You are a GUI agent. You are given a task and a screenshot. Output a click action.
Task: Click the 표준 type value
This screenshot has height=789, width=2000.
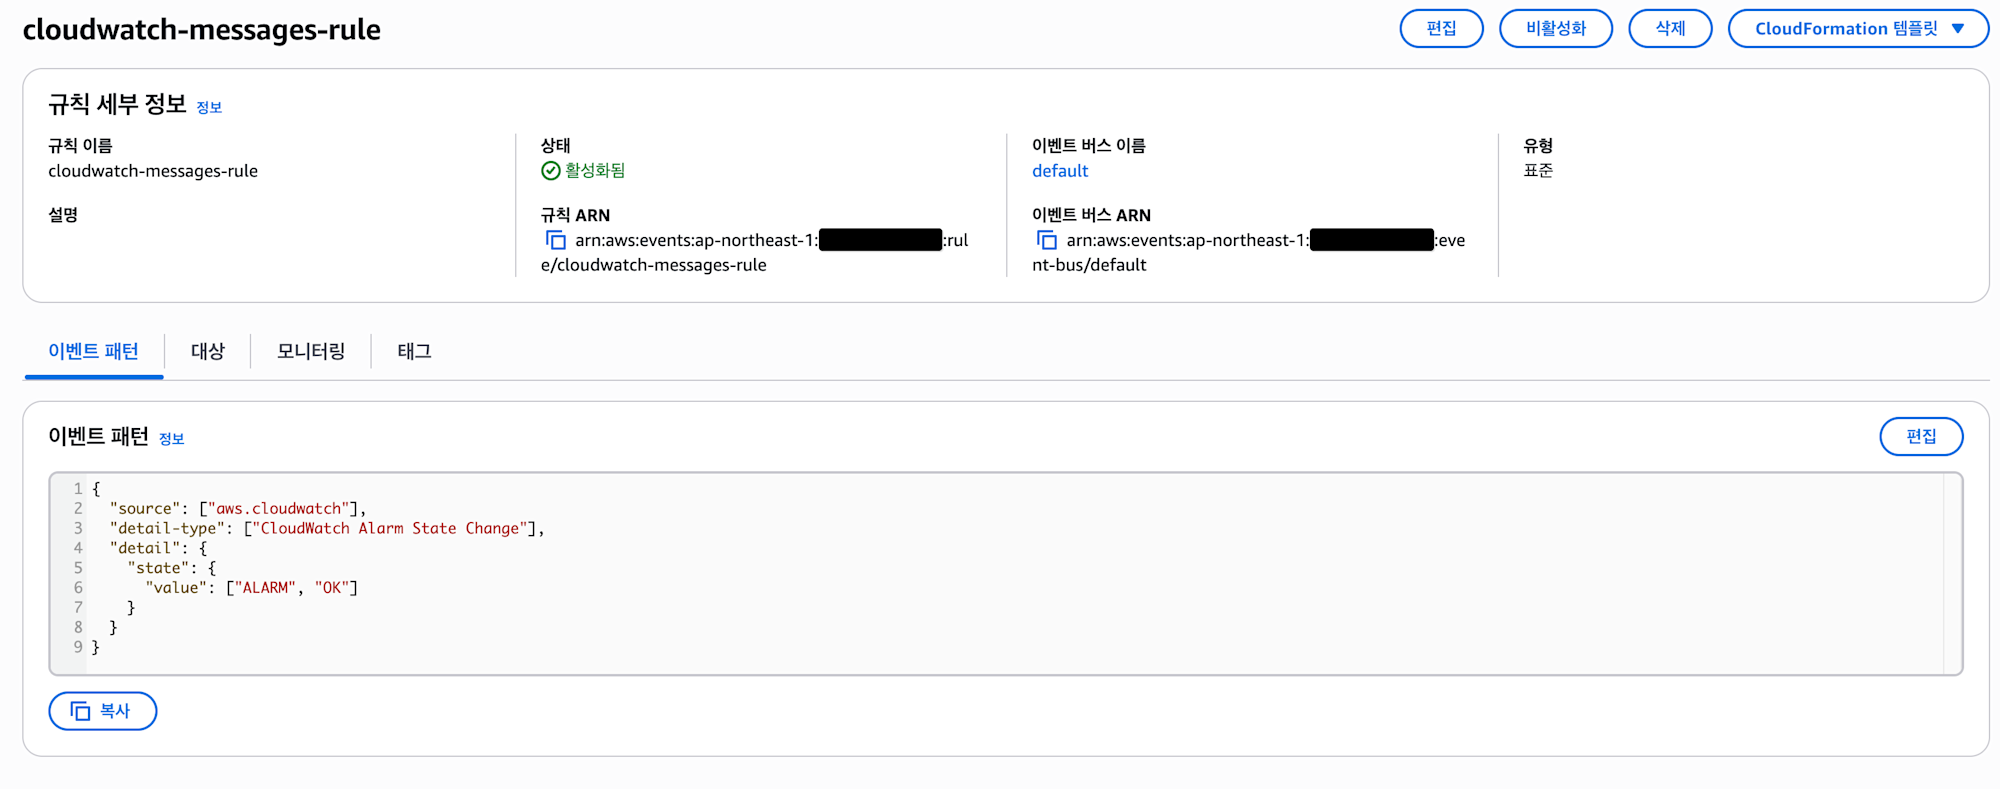1538,171
